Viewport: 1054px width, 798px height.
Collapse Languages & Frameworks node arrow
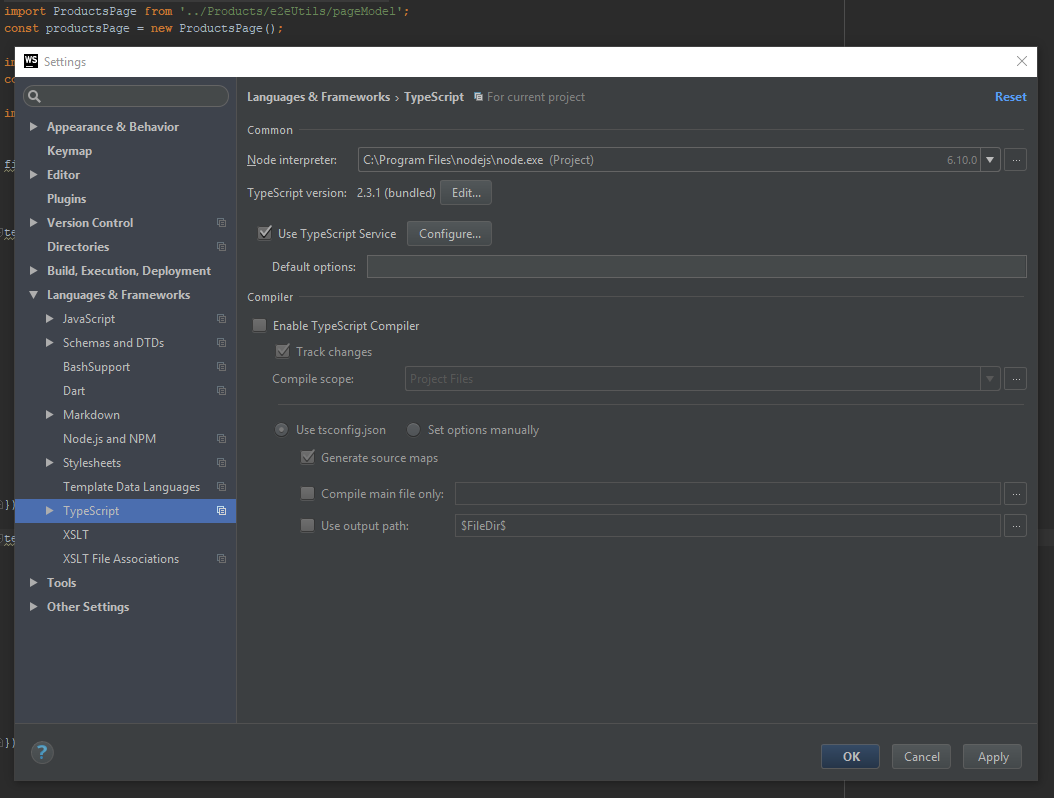pos(33,294)
